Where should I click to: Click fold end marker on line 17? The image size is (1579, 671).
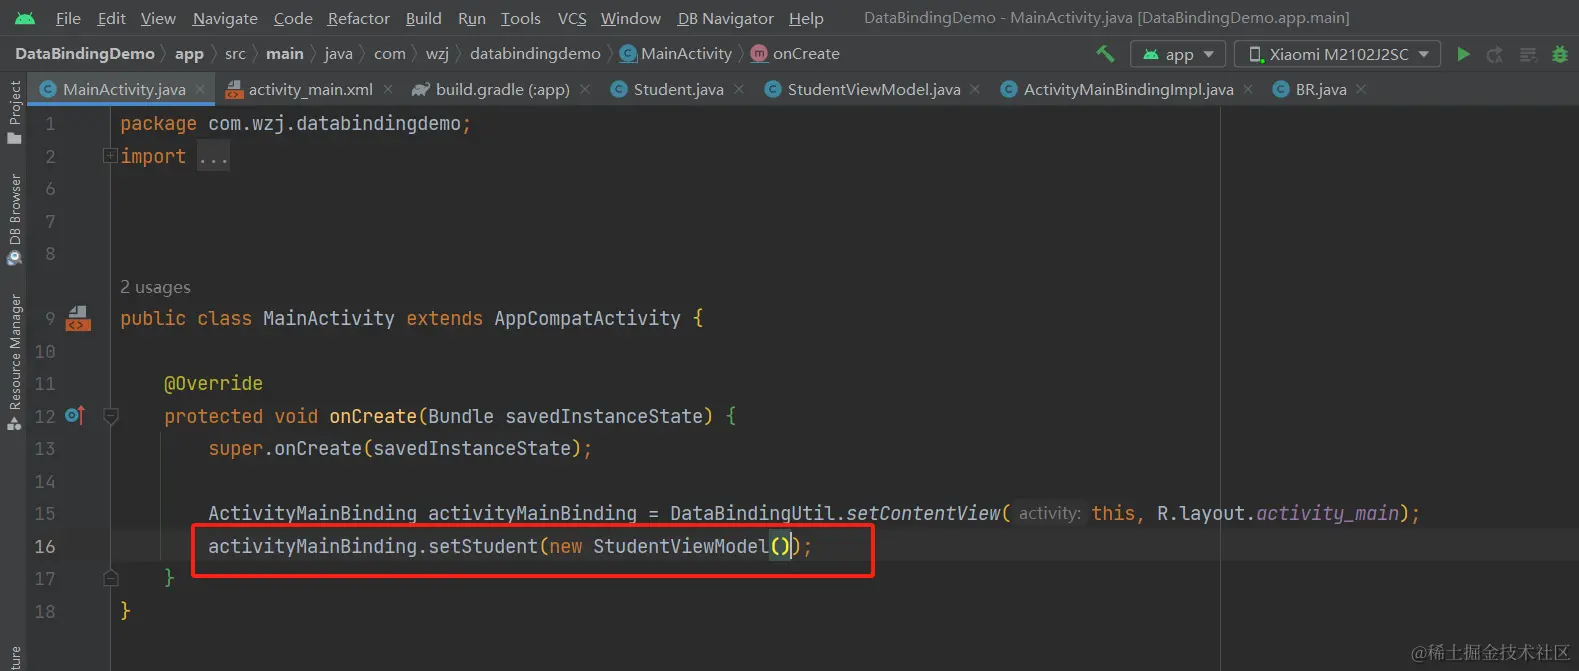click(x=111, y=578)
